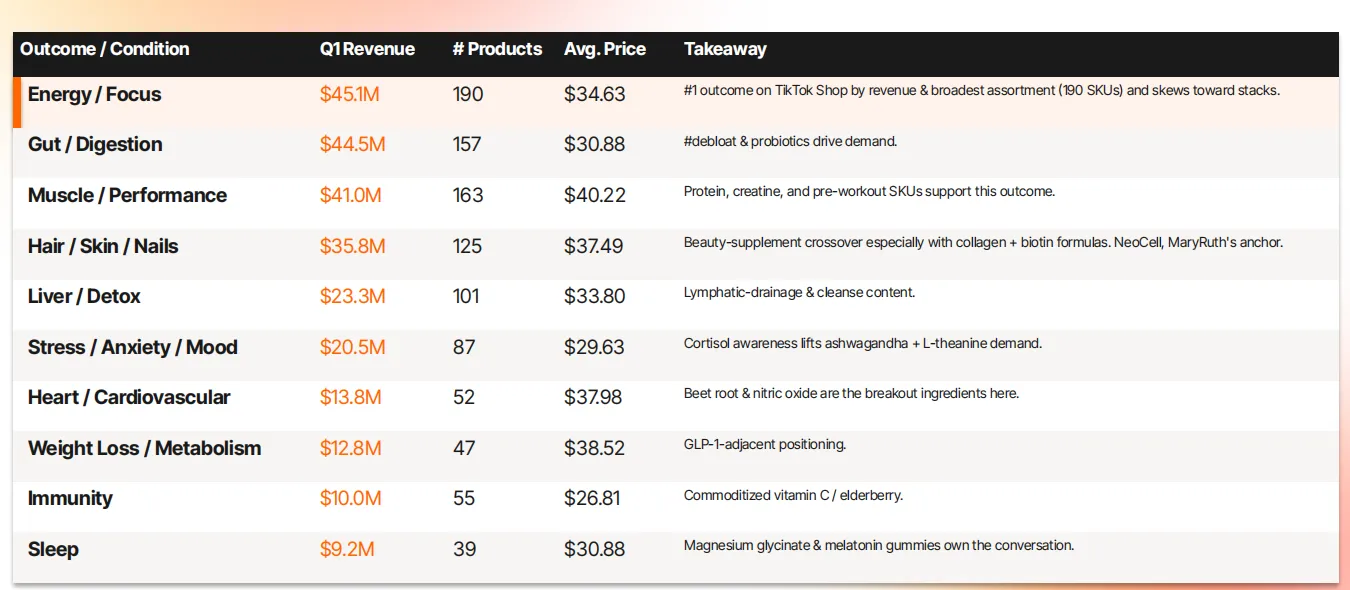Screen dimensions: 1350x590
Task: Click the Gut / Digestion row label
Action: point(95,144)
